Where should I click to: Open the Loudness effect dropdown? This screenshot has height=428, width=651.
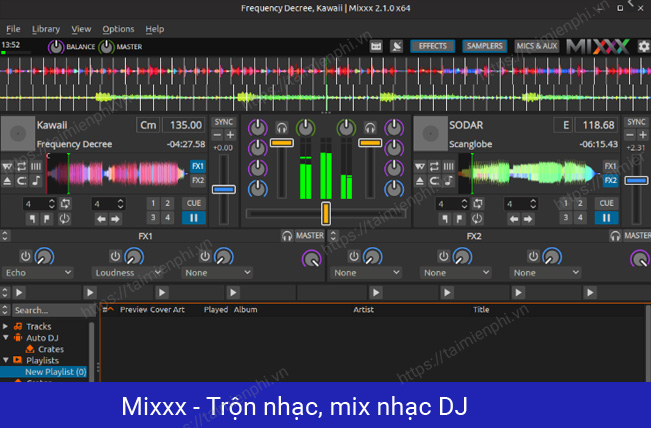click(x=127, y=273)
